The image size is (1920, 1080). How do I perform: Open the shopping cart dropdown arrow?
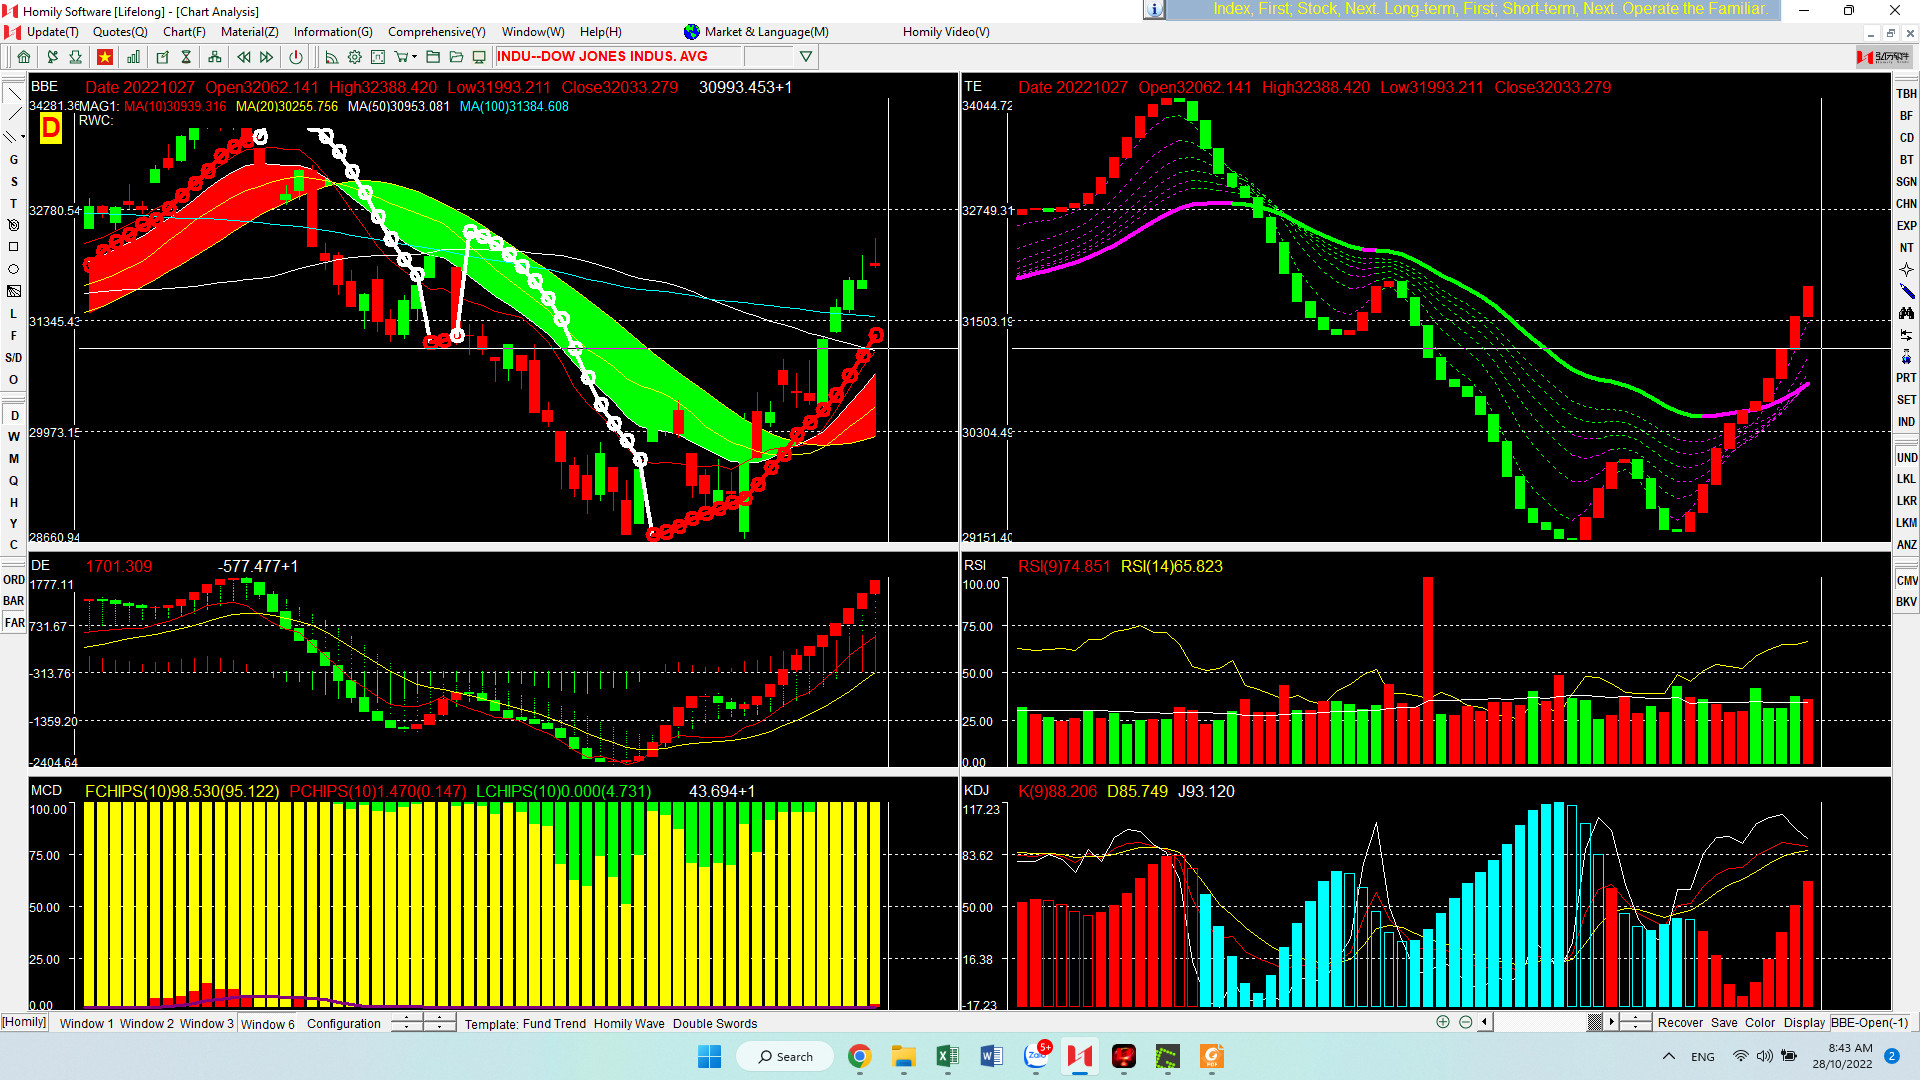pyautogui.click(x=414, y=57)
